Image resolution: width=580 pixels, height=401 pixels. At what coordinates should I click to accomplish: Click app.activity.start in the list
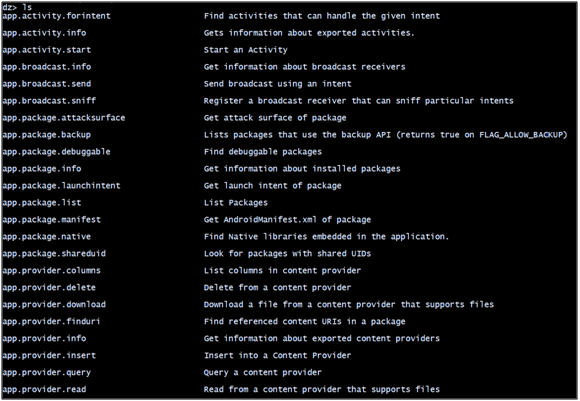pyautogui.click(x=47, y=50)
